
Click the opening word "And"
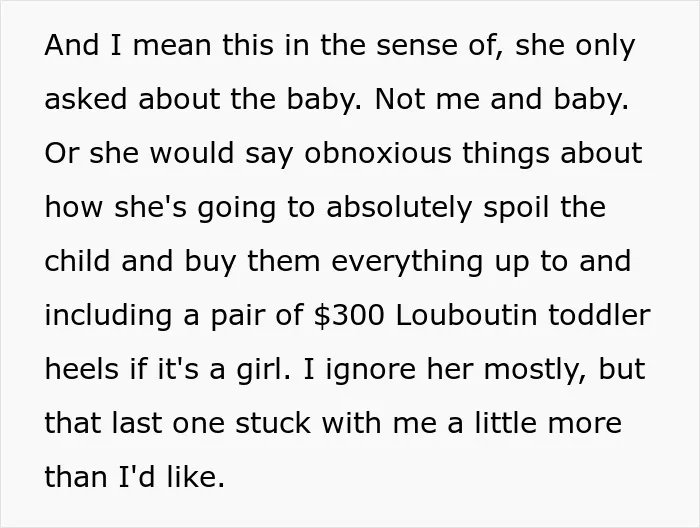[x=71, y=45]
